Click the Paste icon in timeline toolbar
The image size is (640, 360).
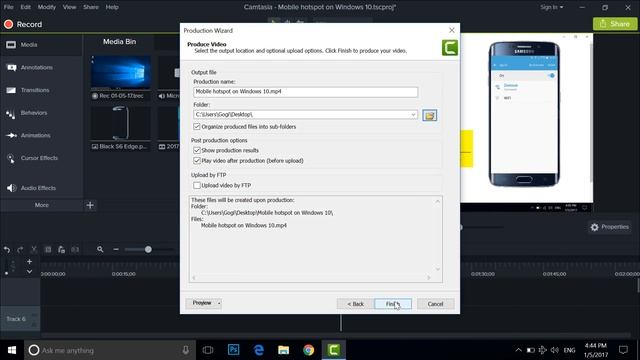coord(61,249)
